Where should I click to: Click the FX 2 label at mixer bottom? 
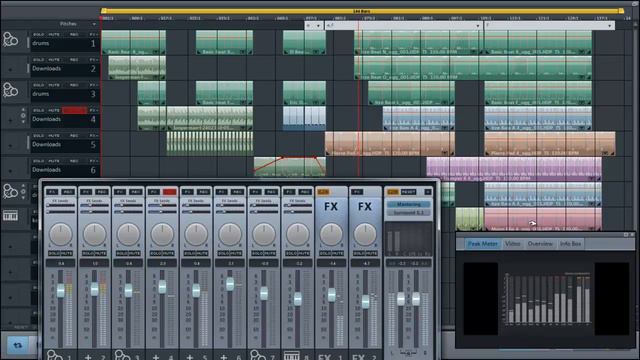[x=364, y=357]
